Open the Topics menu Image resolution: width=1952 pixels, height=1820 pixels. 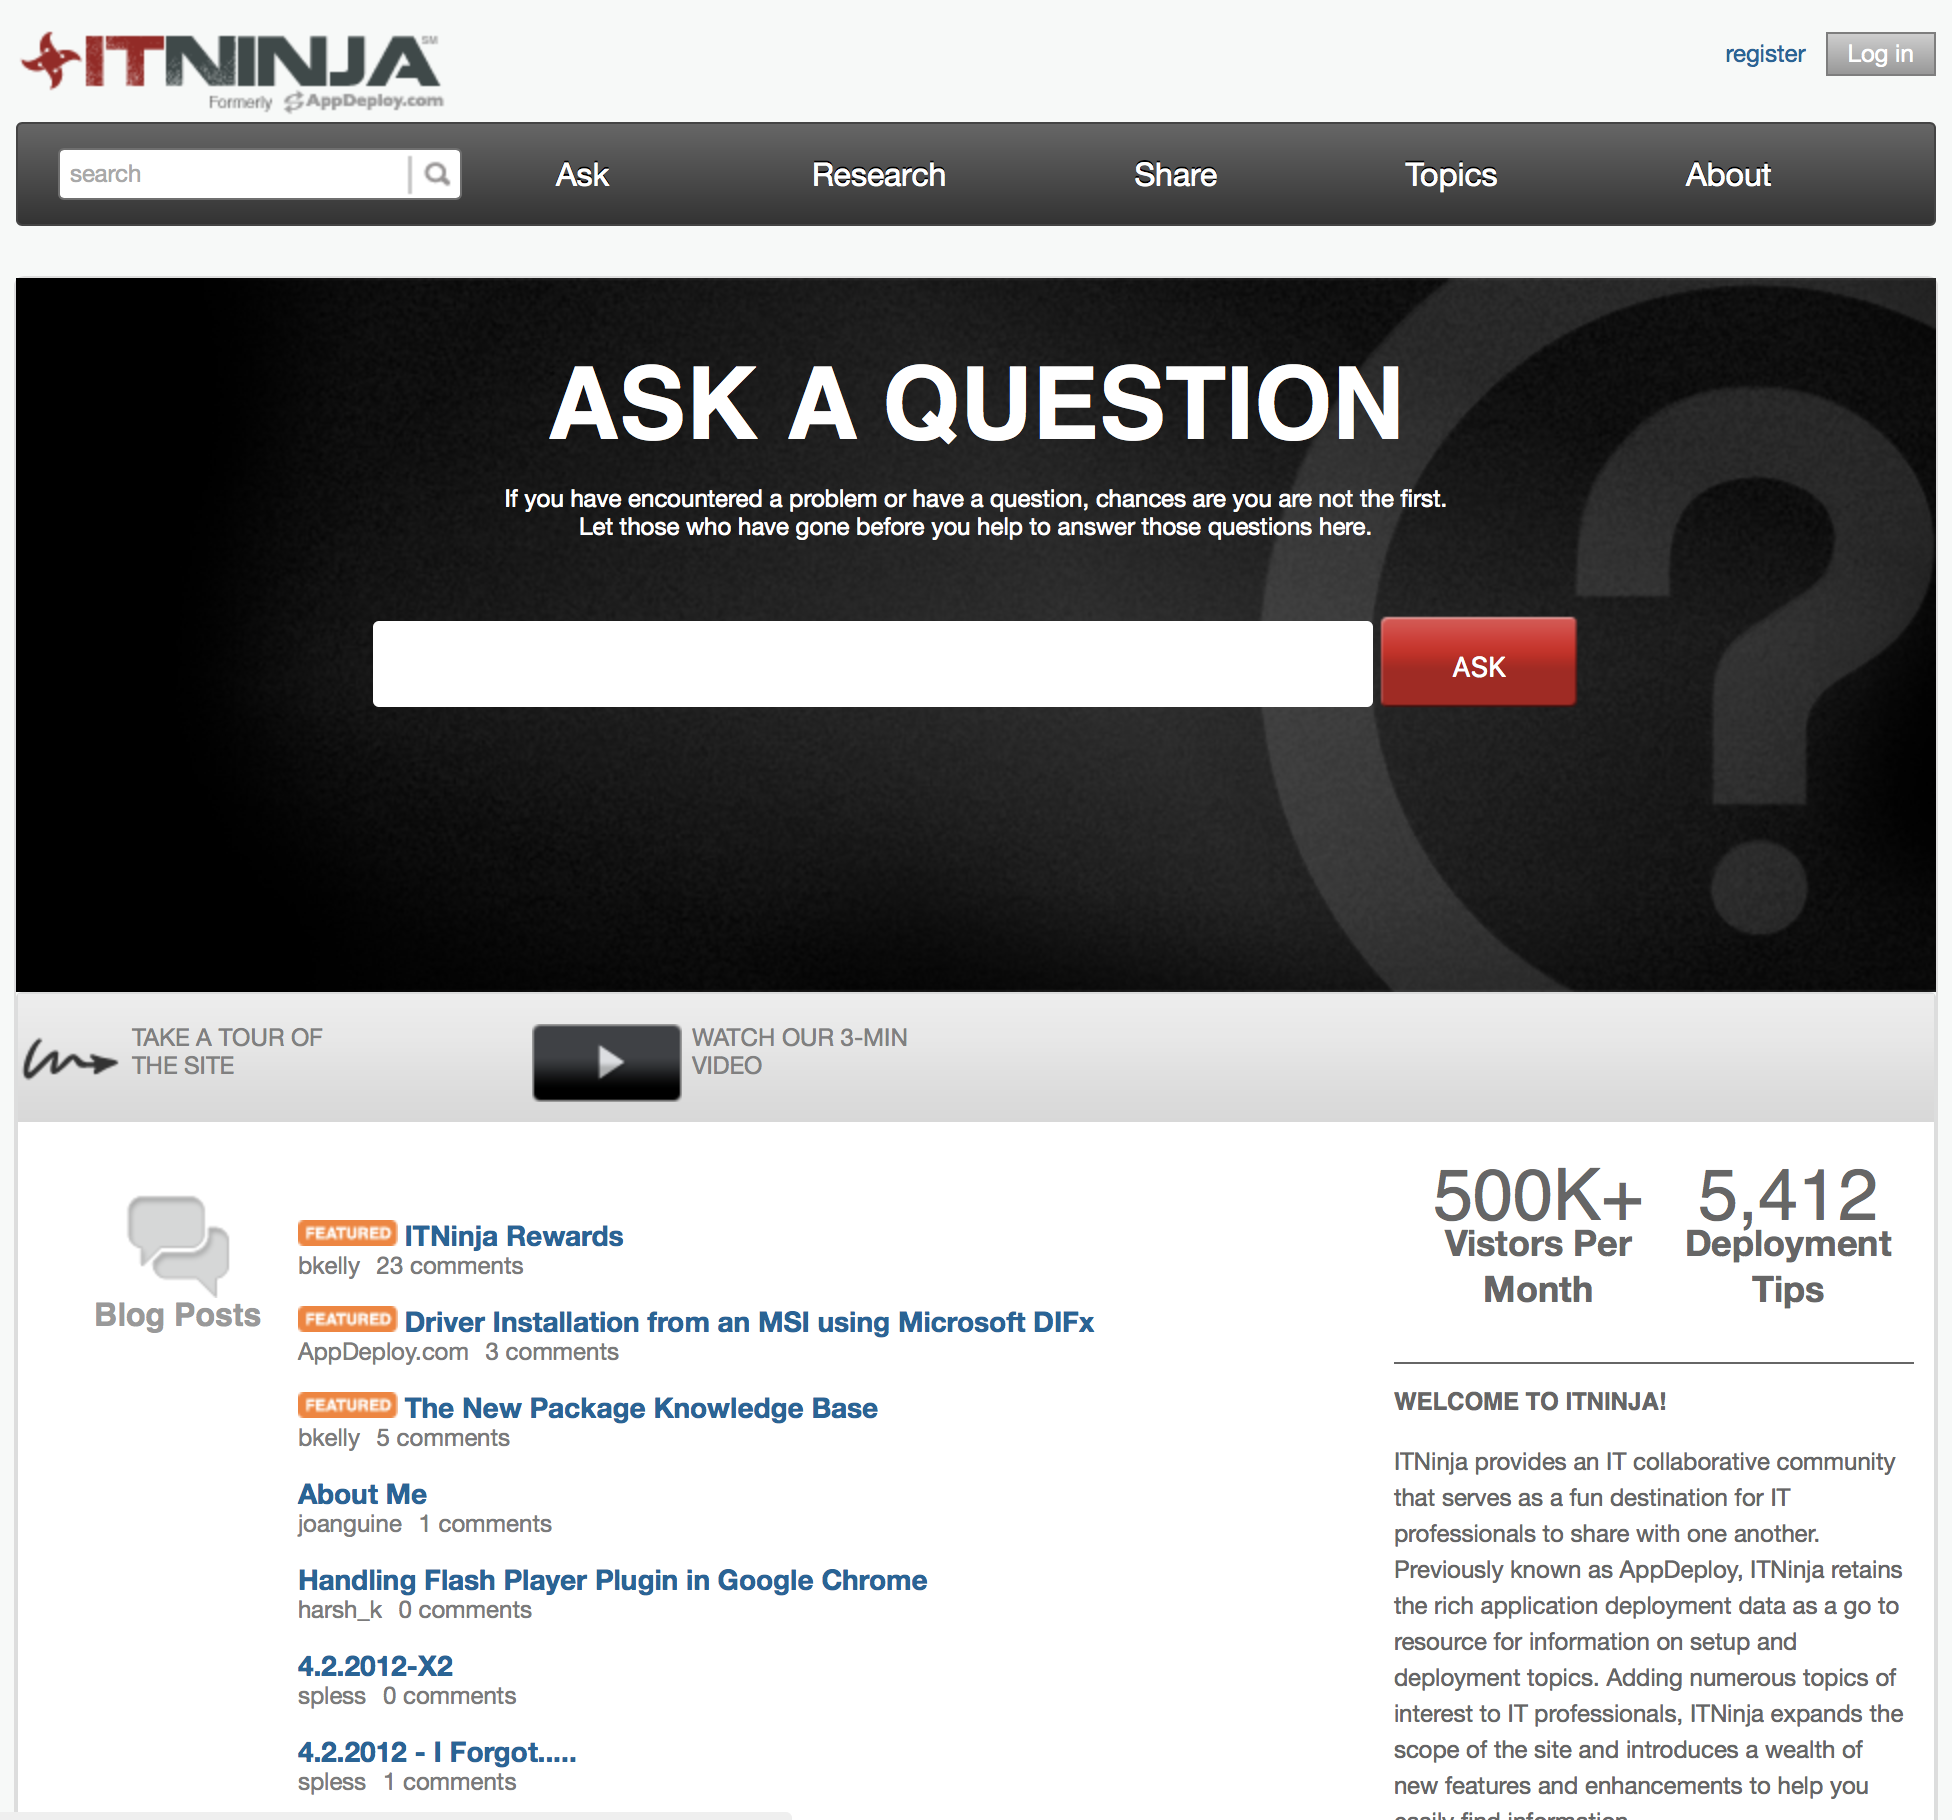(x=1450, y=175)
